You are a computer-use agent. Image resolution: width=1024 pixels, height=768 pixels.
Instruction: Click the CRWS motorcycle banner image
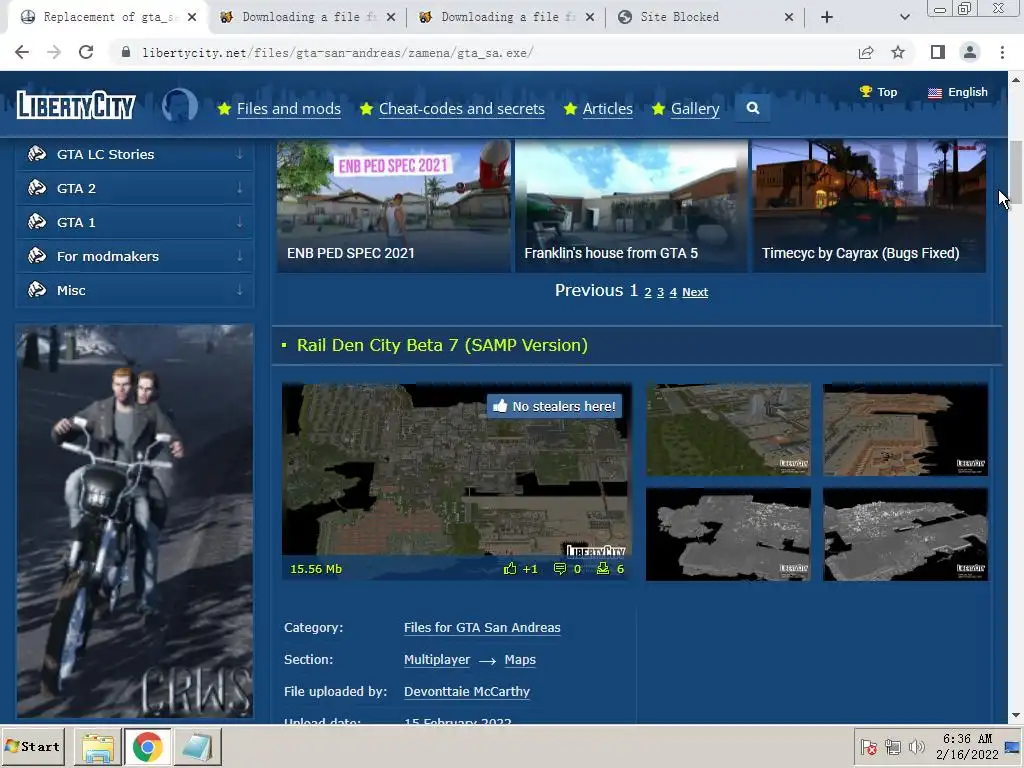(x=135, y=521)
